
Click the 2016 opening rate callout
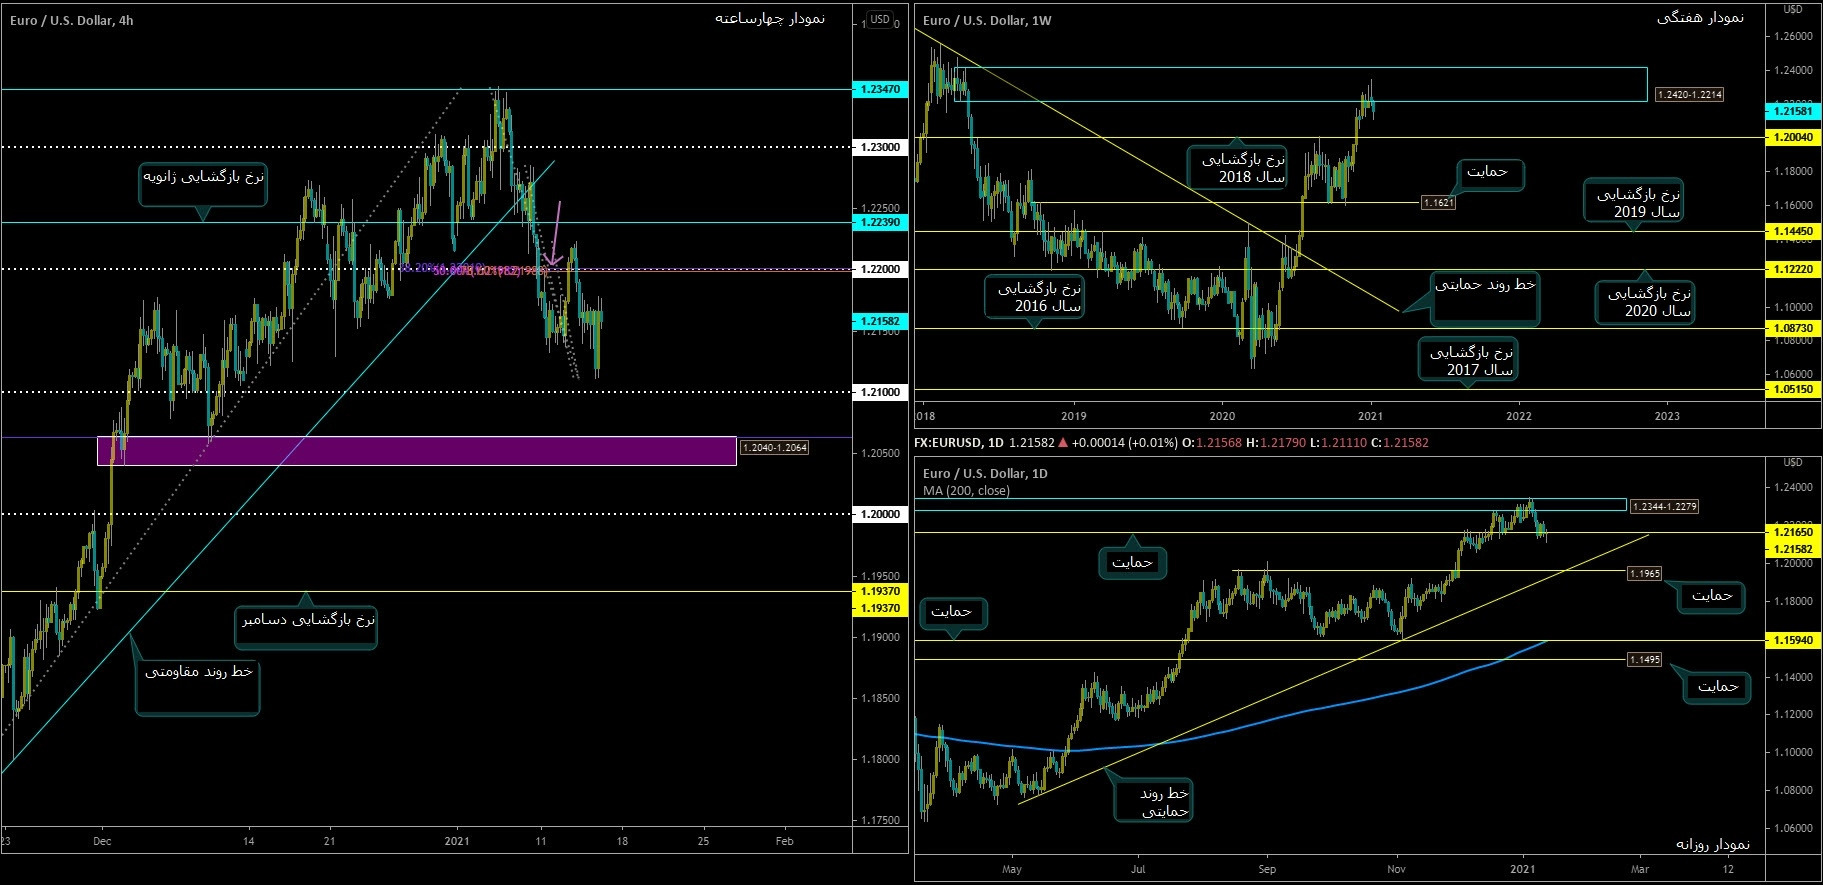1034,296
